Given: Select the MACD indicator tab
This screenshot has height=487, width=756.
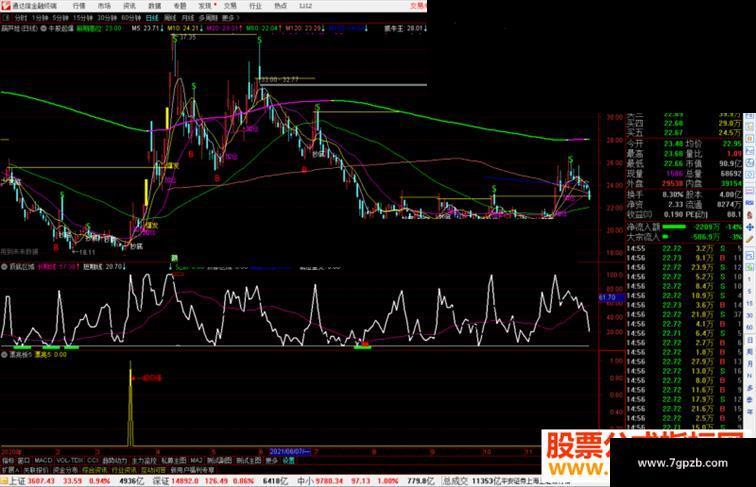Looking at the screenshot, I should 43,461.
